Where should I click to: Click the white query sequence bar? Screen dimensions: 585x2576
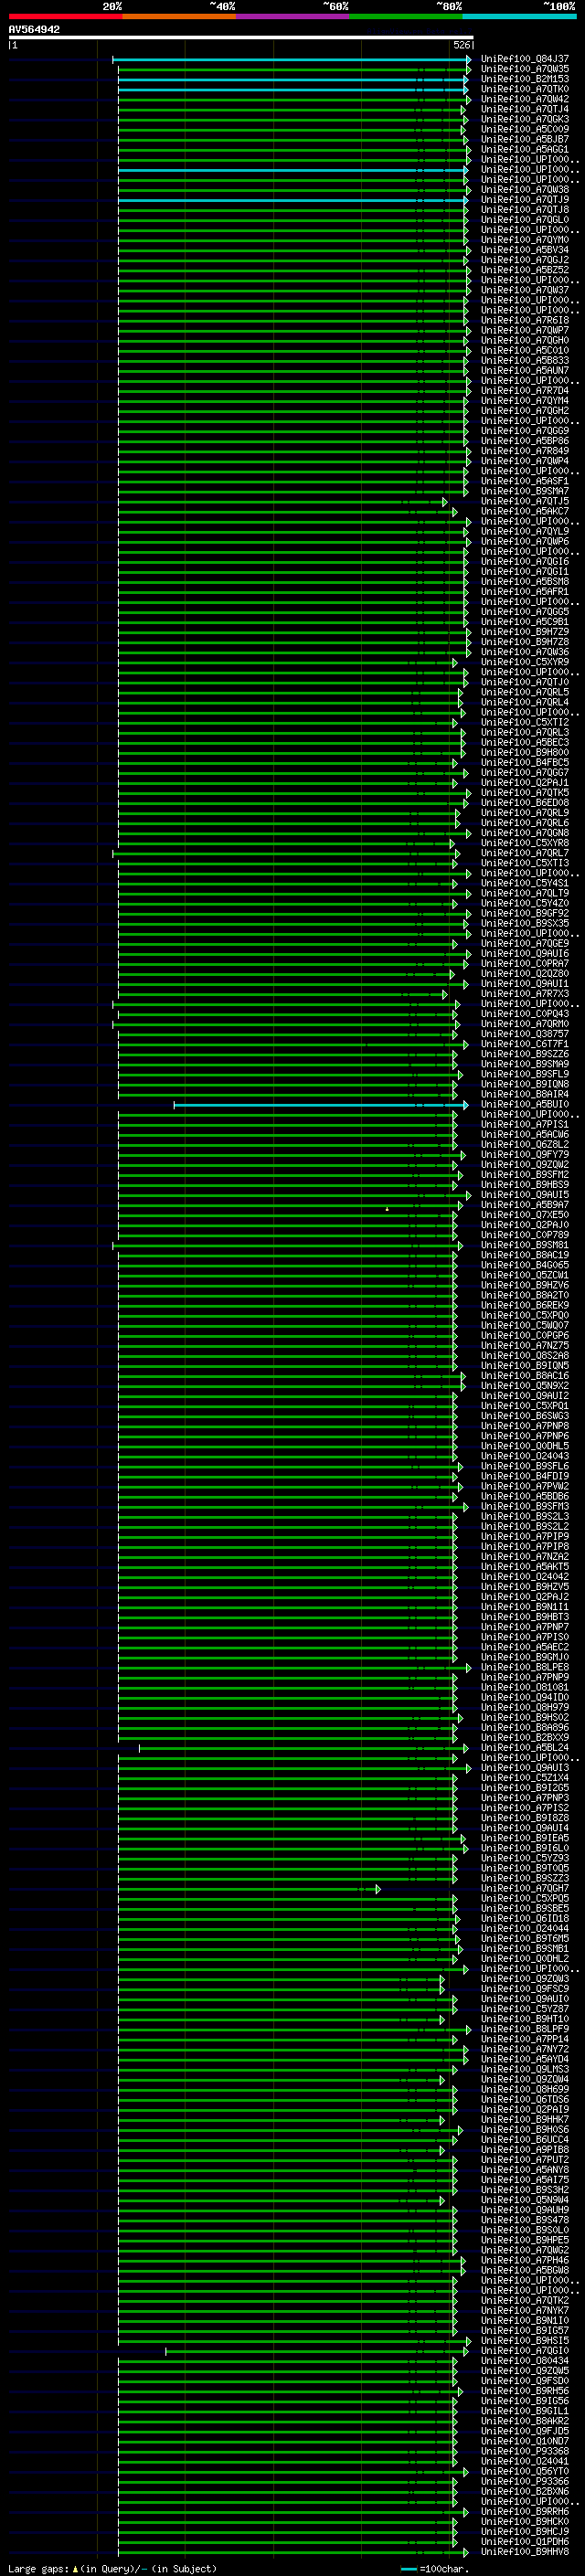coord(241,37)
